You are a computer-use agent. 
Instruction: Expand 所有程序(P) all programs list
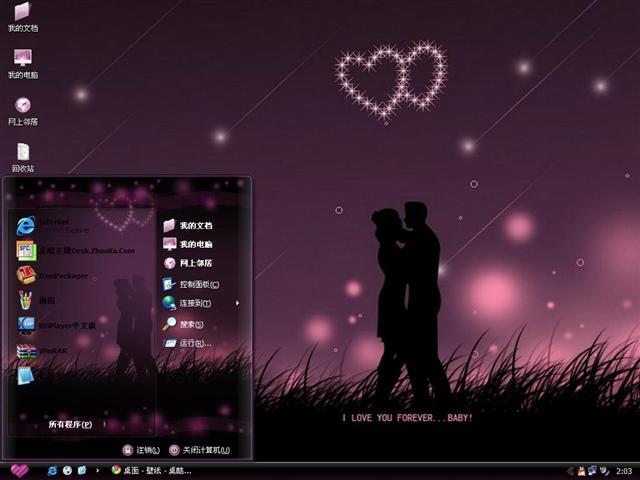pos(70,424)
